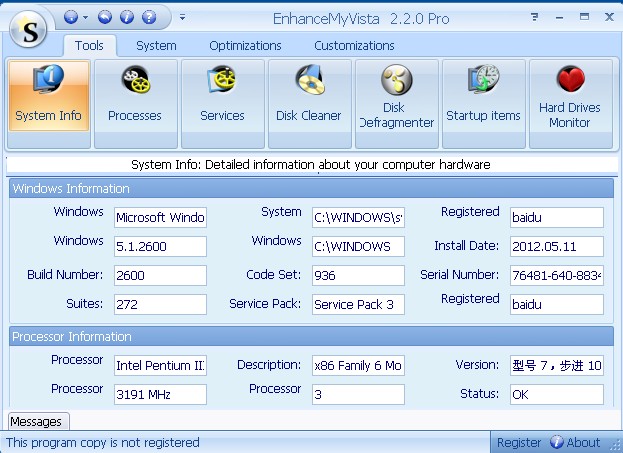This screenshot has height=453, width=623.
Task: Click the Windows Information section header
Action: (x=312, y=188)
